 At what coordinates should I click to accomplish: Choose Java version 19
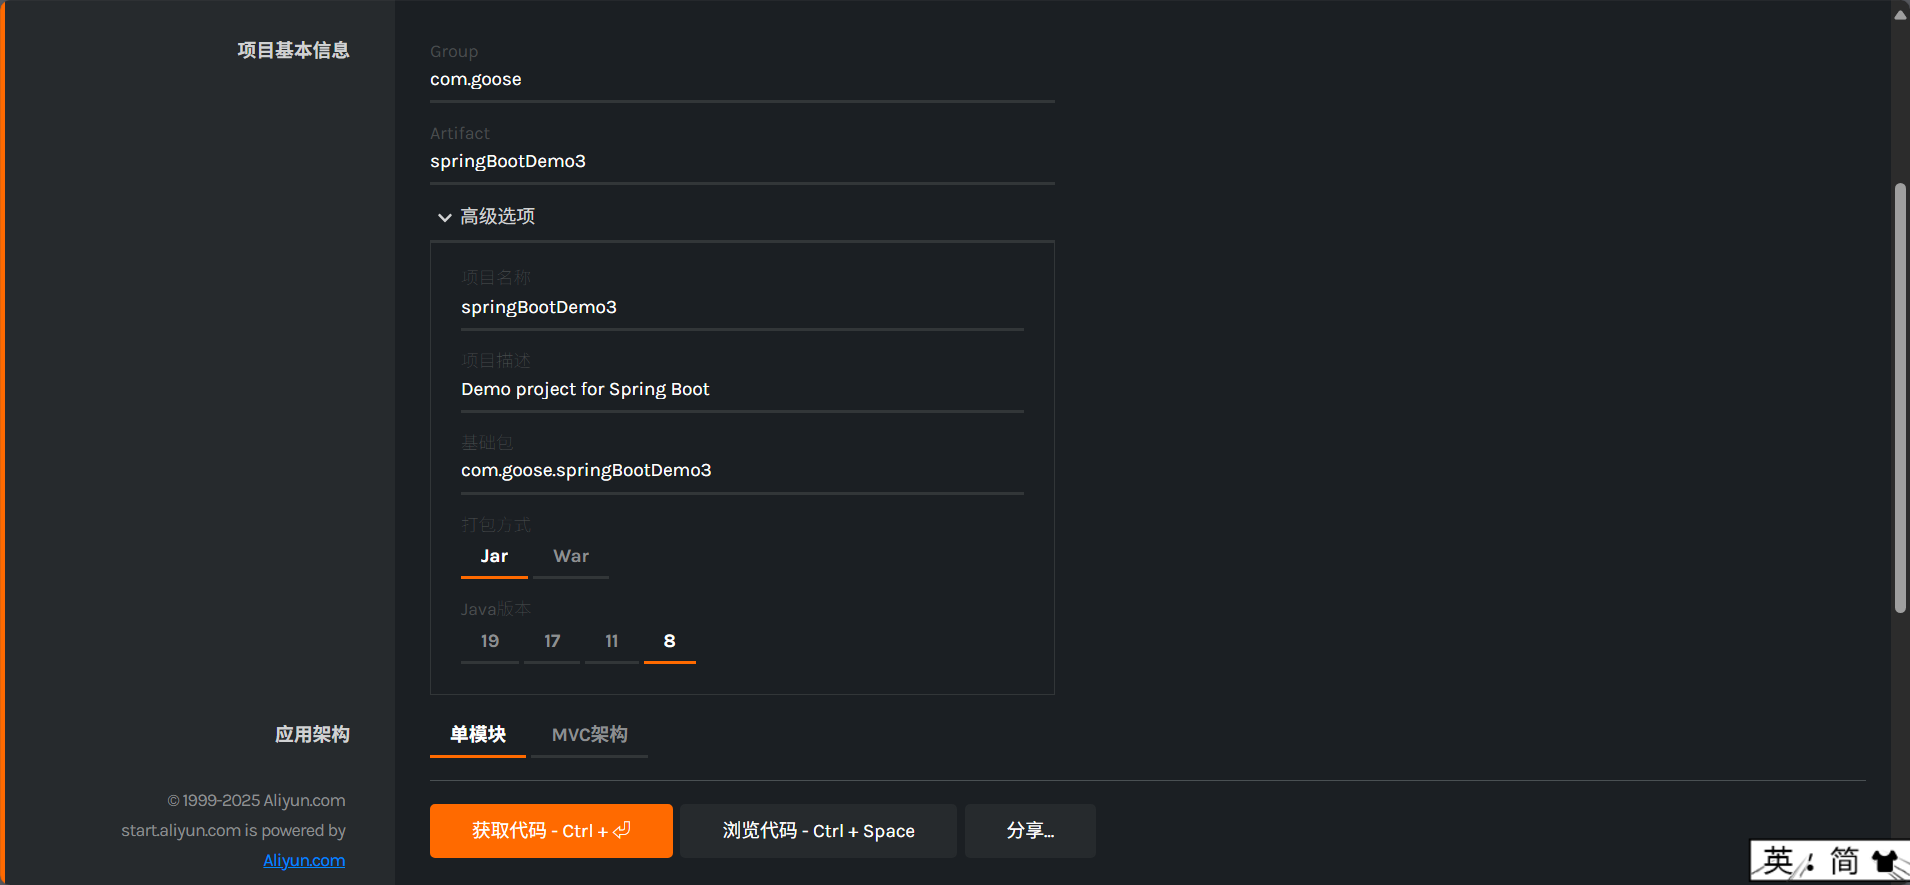pos(490,641)
